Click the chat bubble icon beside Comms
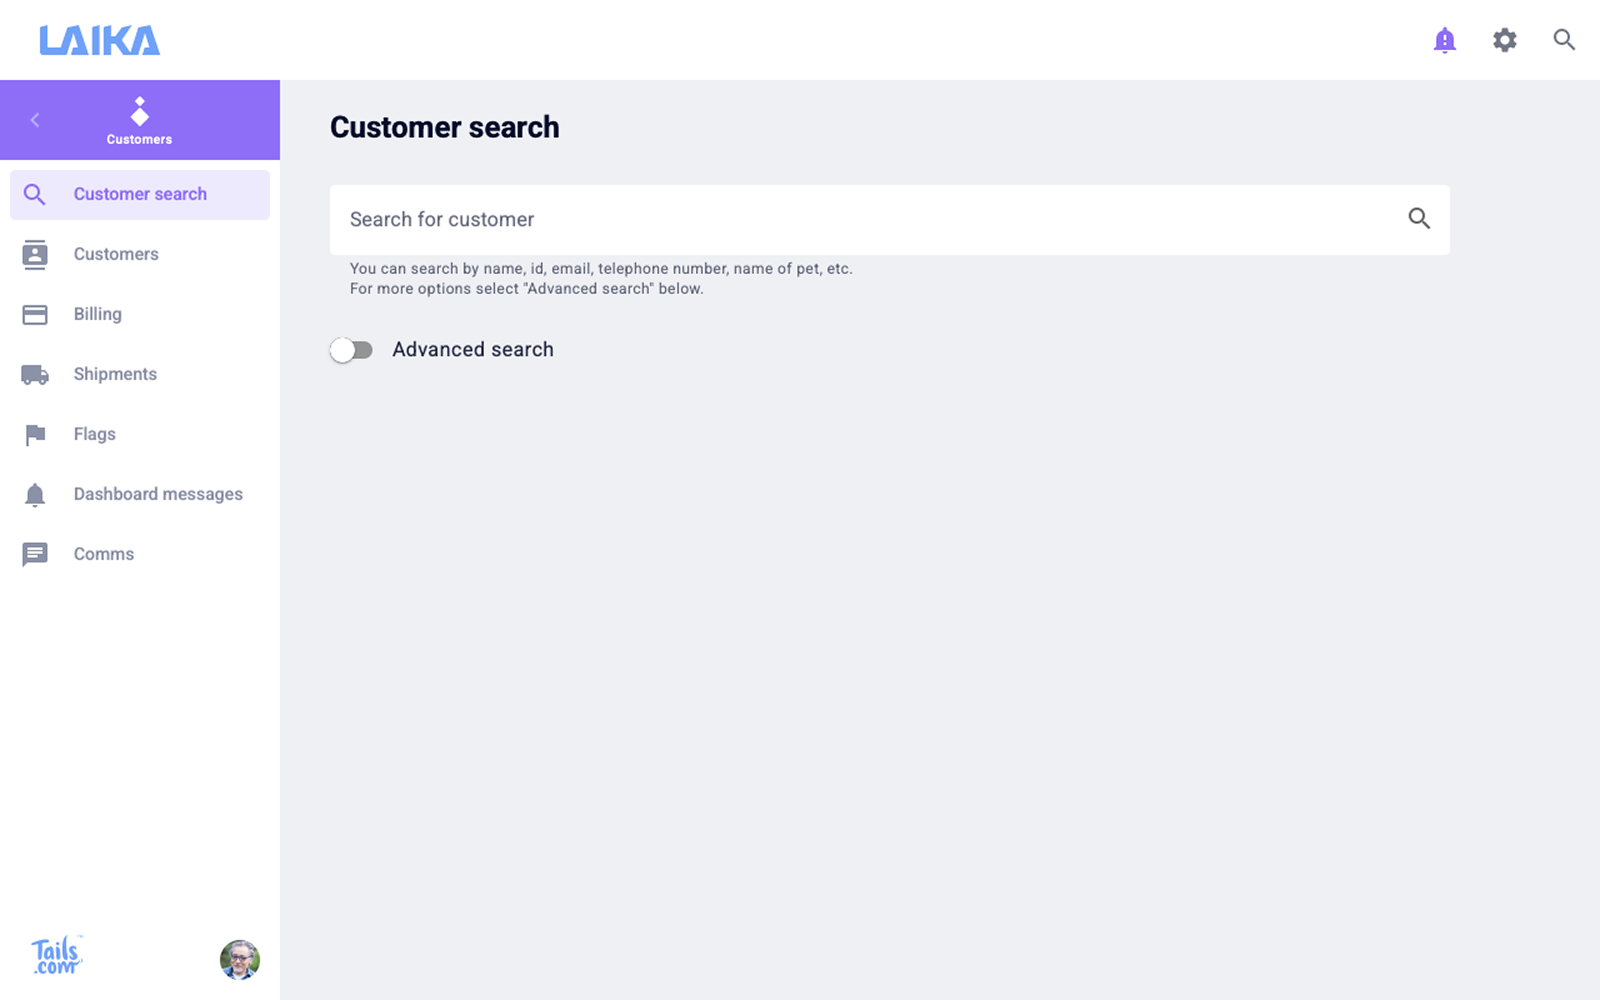 [x=35, y=555]
